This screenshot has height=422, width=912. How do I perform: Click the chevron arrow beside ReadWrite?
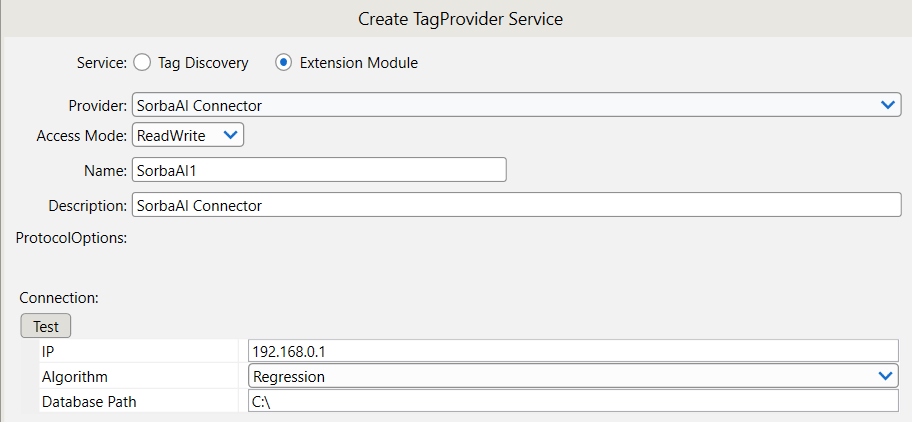pos(230,135)
